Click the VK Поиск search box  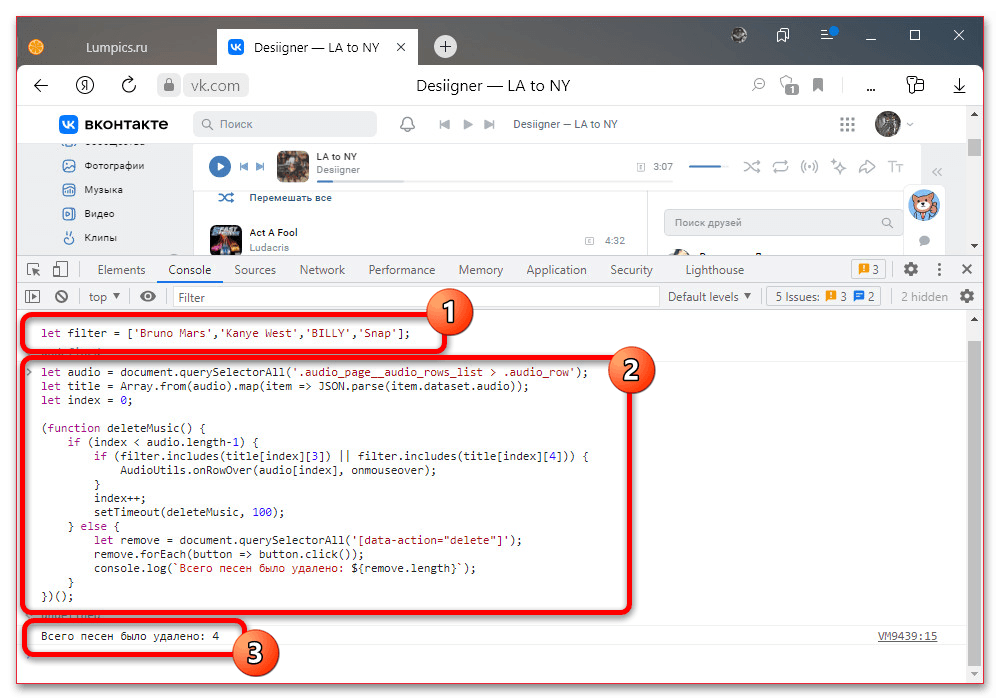coord(284,124)
